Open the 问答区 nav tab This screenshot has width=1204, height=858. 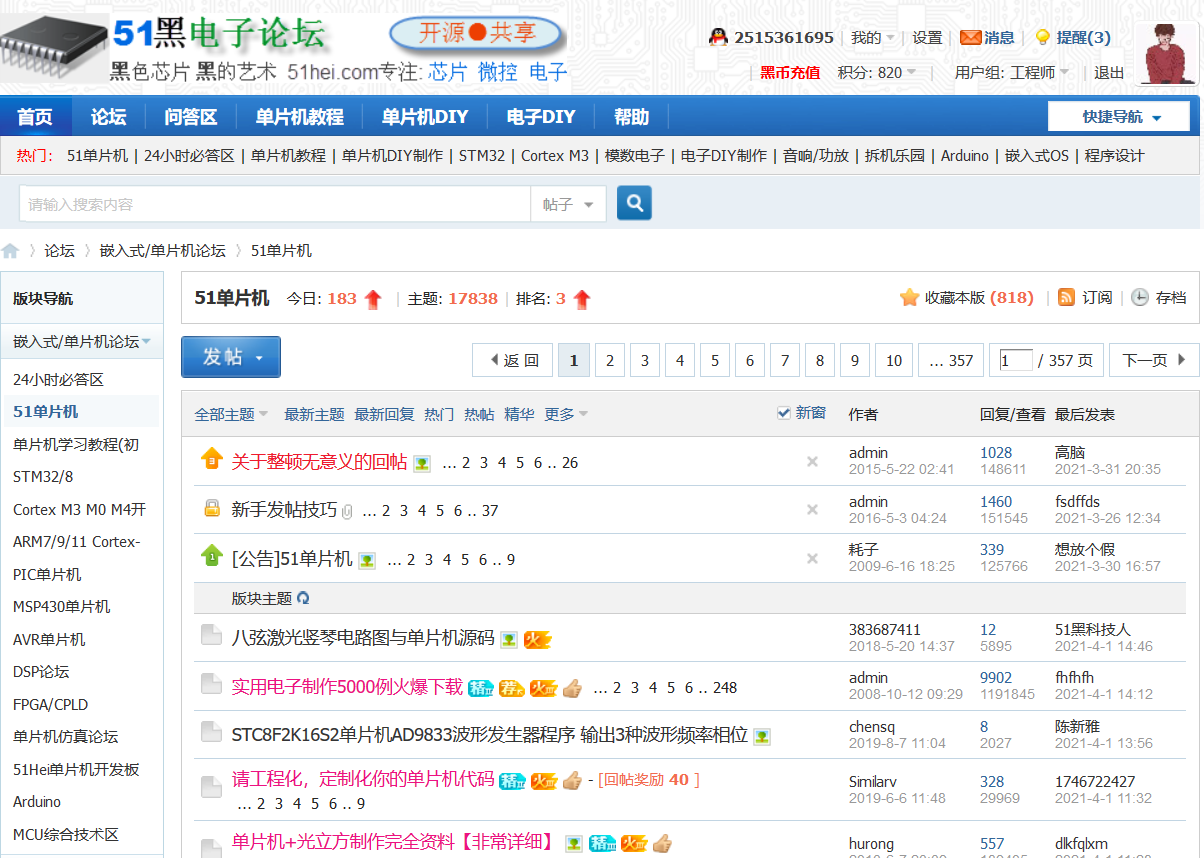pyautogui.click(x=191, y=117)
